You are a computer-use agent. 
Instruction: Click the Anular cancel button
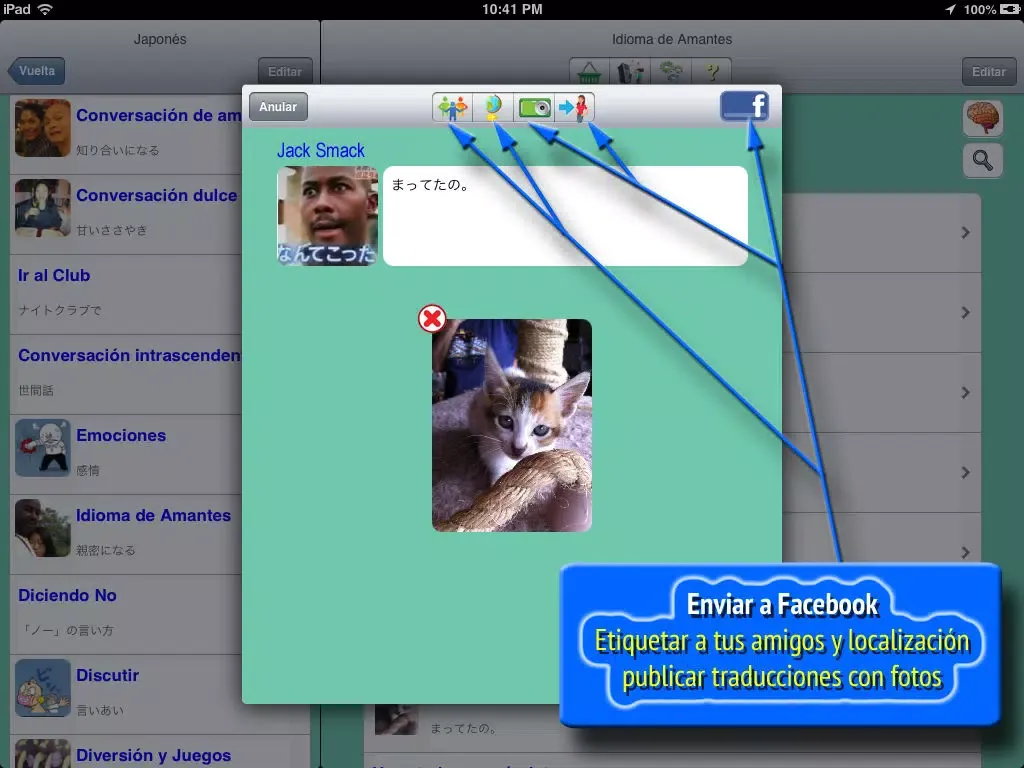click(278, 106)
